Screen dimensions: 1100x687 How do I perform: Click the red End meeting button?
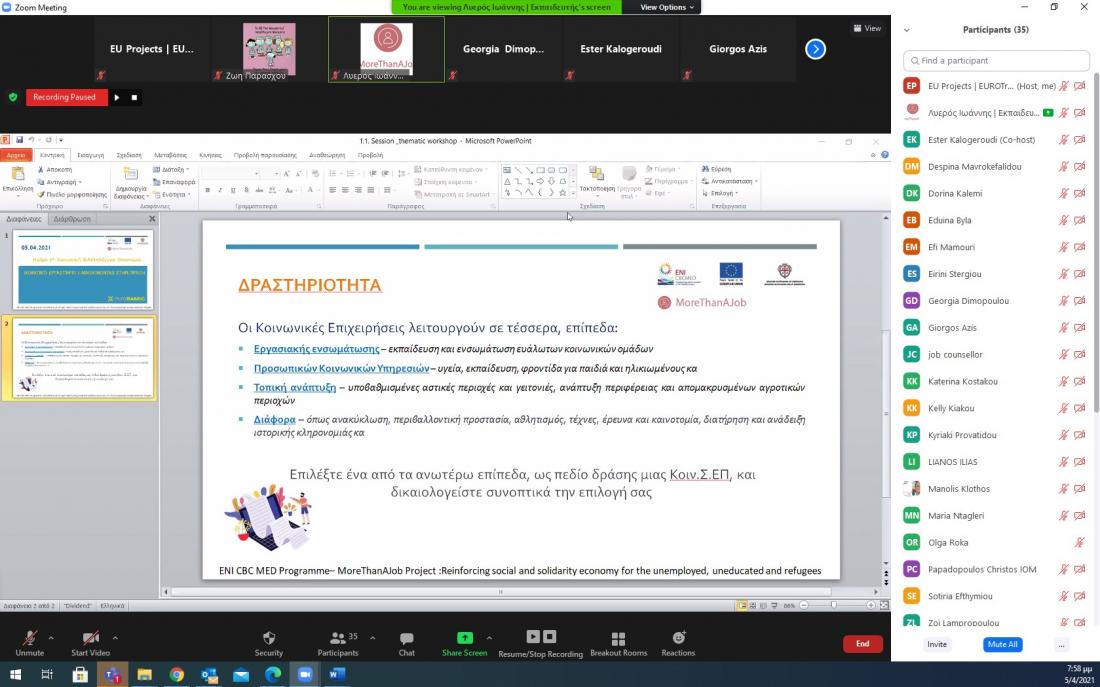tap(862, 644)
